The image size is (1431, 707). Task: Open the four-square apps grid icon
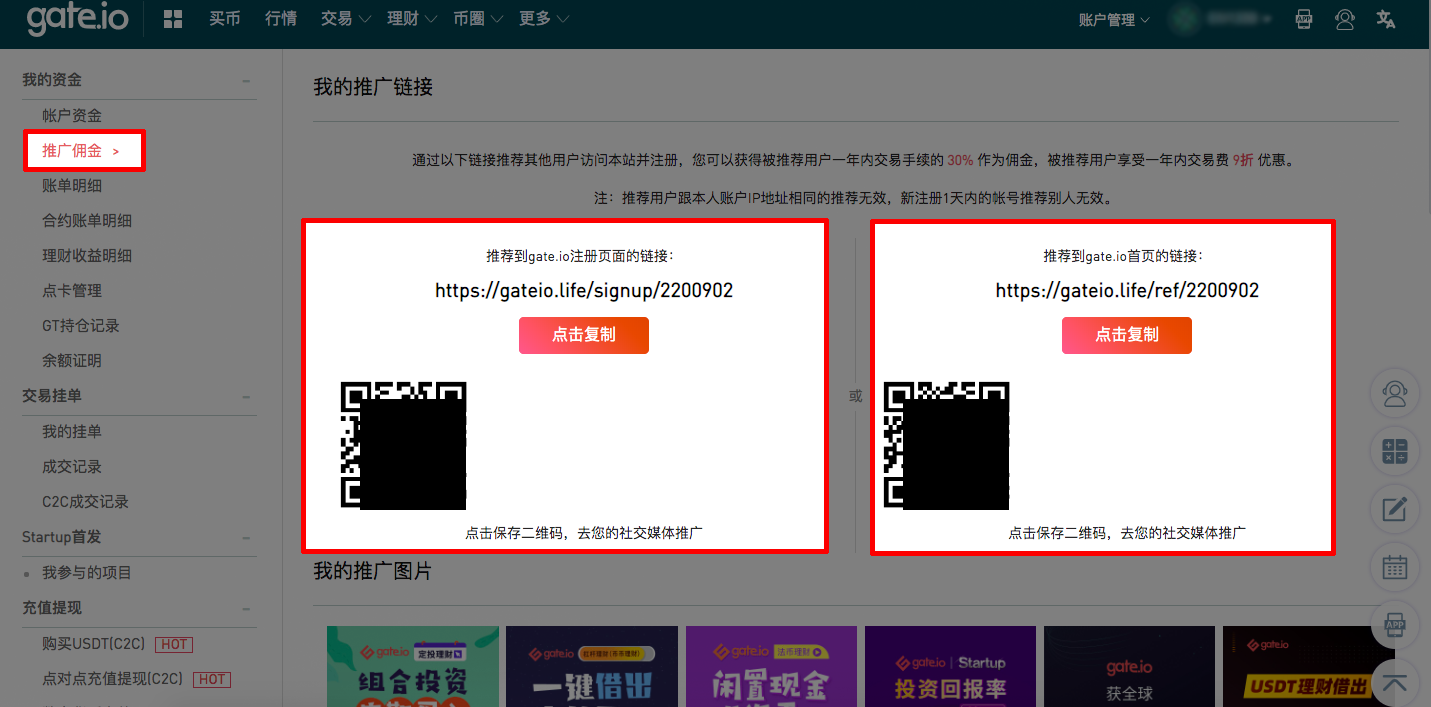coord(173,19)
